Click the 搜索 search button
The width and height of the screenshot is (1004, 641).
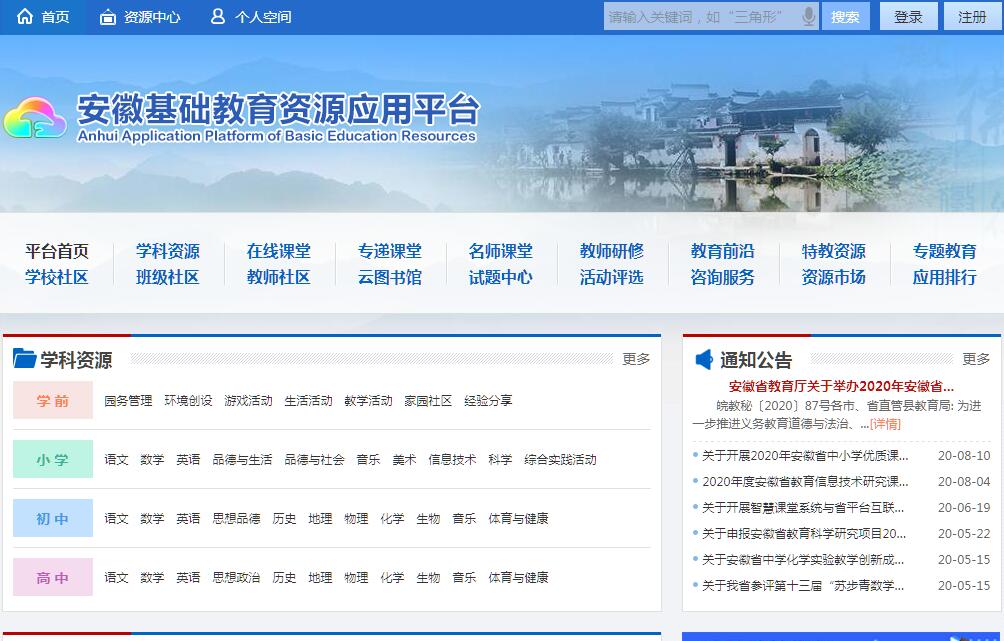[x=845, y=17]
